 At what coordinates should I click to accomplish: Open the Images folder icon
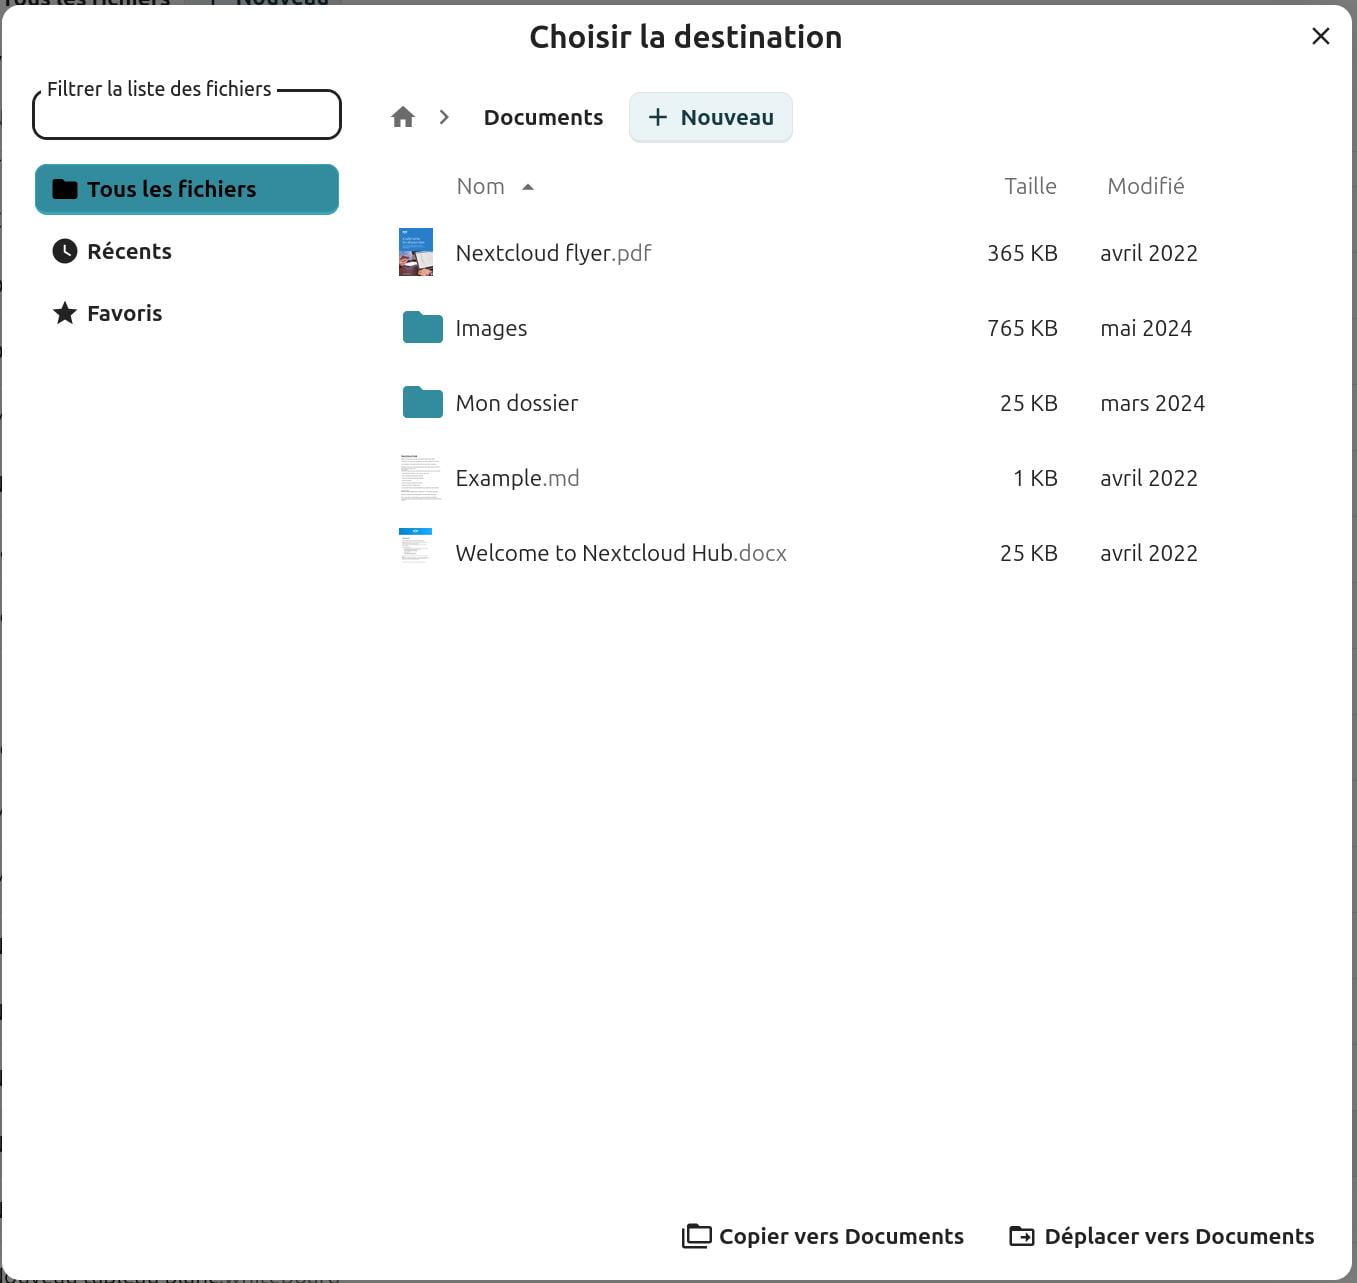point(422,327)
